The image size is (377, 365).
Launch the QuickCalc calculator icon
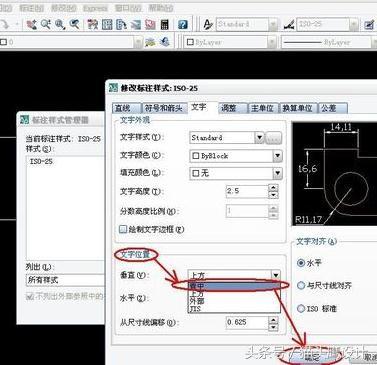click(x=165, y=24)
